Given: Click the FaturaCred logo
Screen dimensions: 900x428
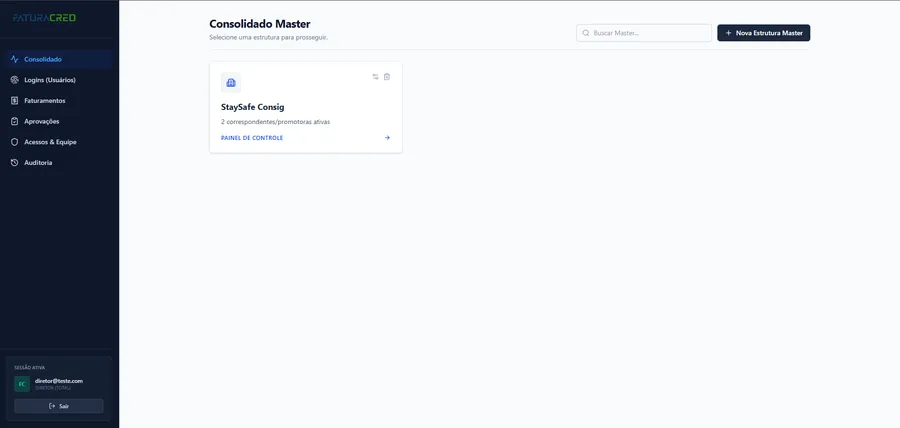Looking at the screenshot, I should (44, 18).
